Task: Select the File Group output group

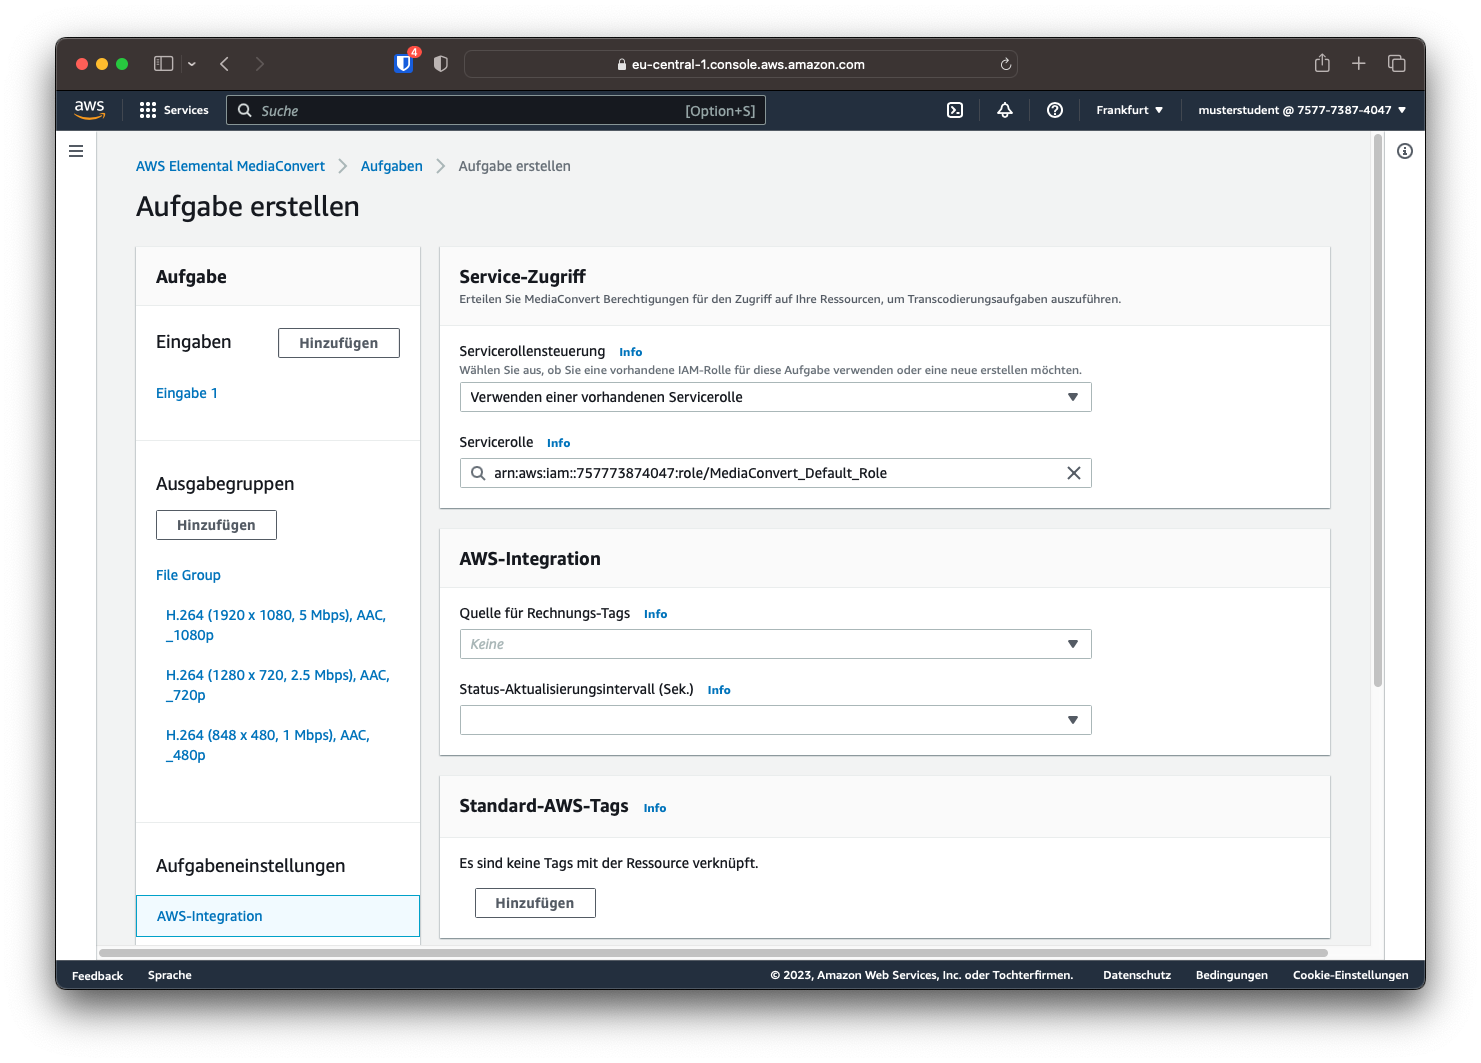Action: pyautogui.click(x=188, y=575)
